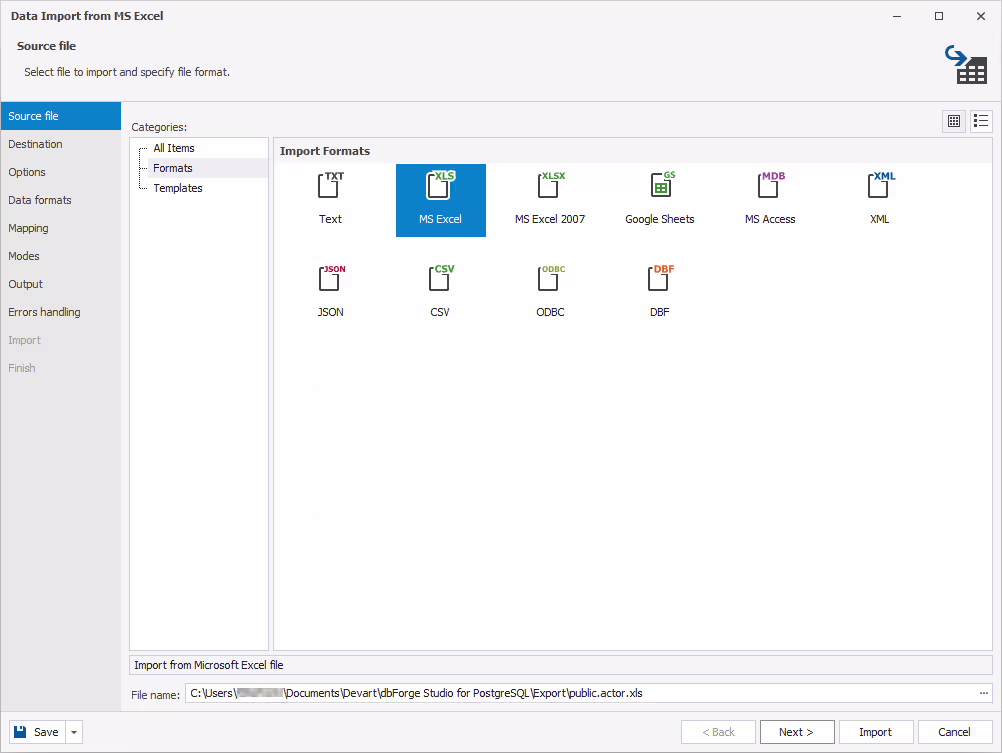The width and height of the screenshot is (1002, 753).
Task: Browse for file with ellipsis button
Action: tap(983, 693)
